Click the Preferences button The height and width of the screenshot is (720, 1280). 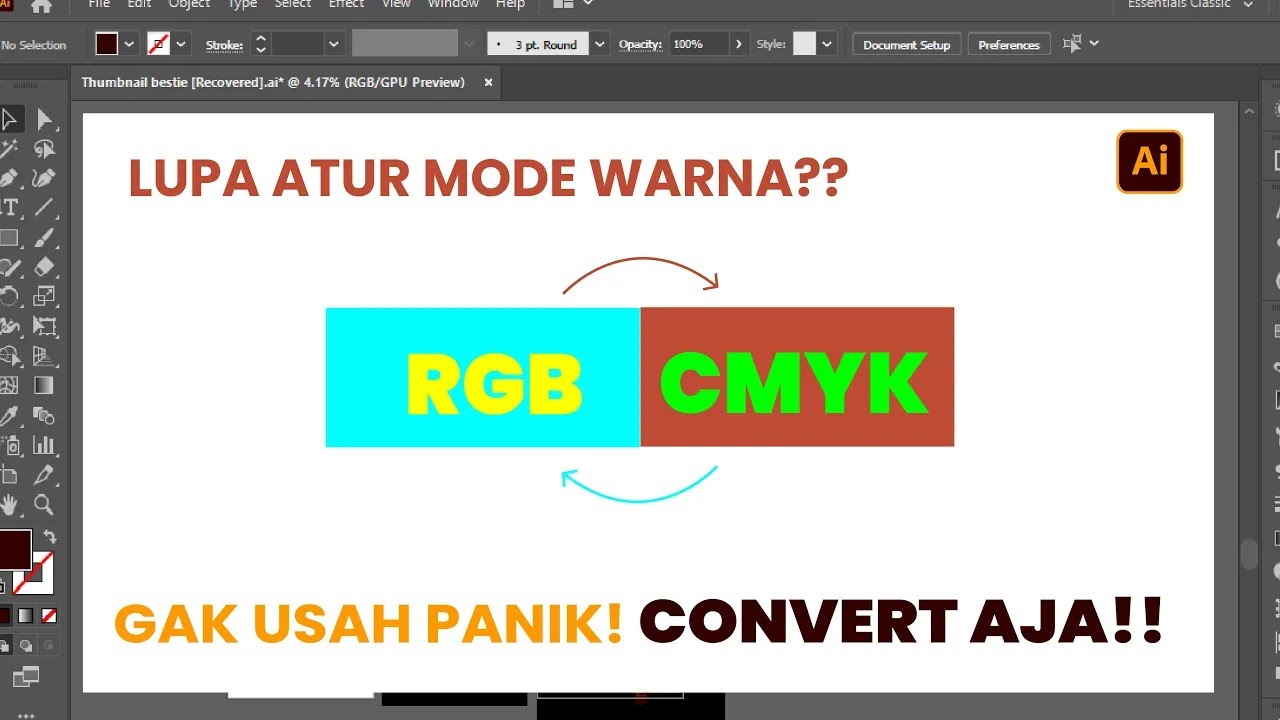point(1009,44)
